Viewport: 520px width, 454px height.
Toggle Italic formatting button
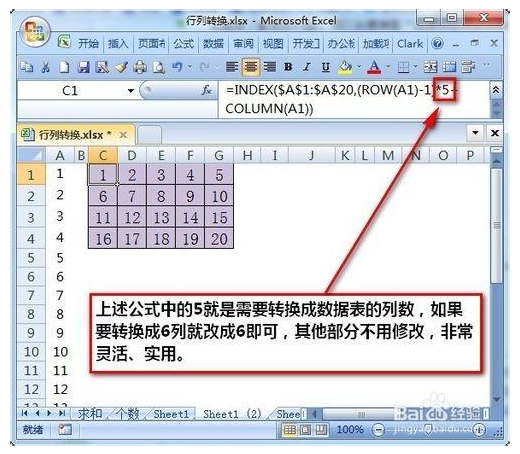click(x=307, y=67)
